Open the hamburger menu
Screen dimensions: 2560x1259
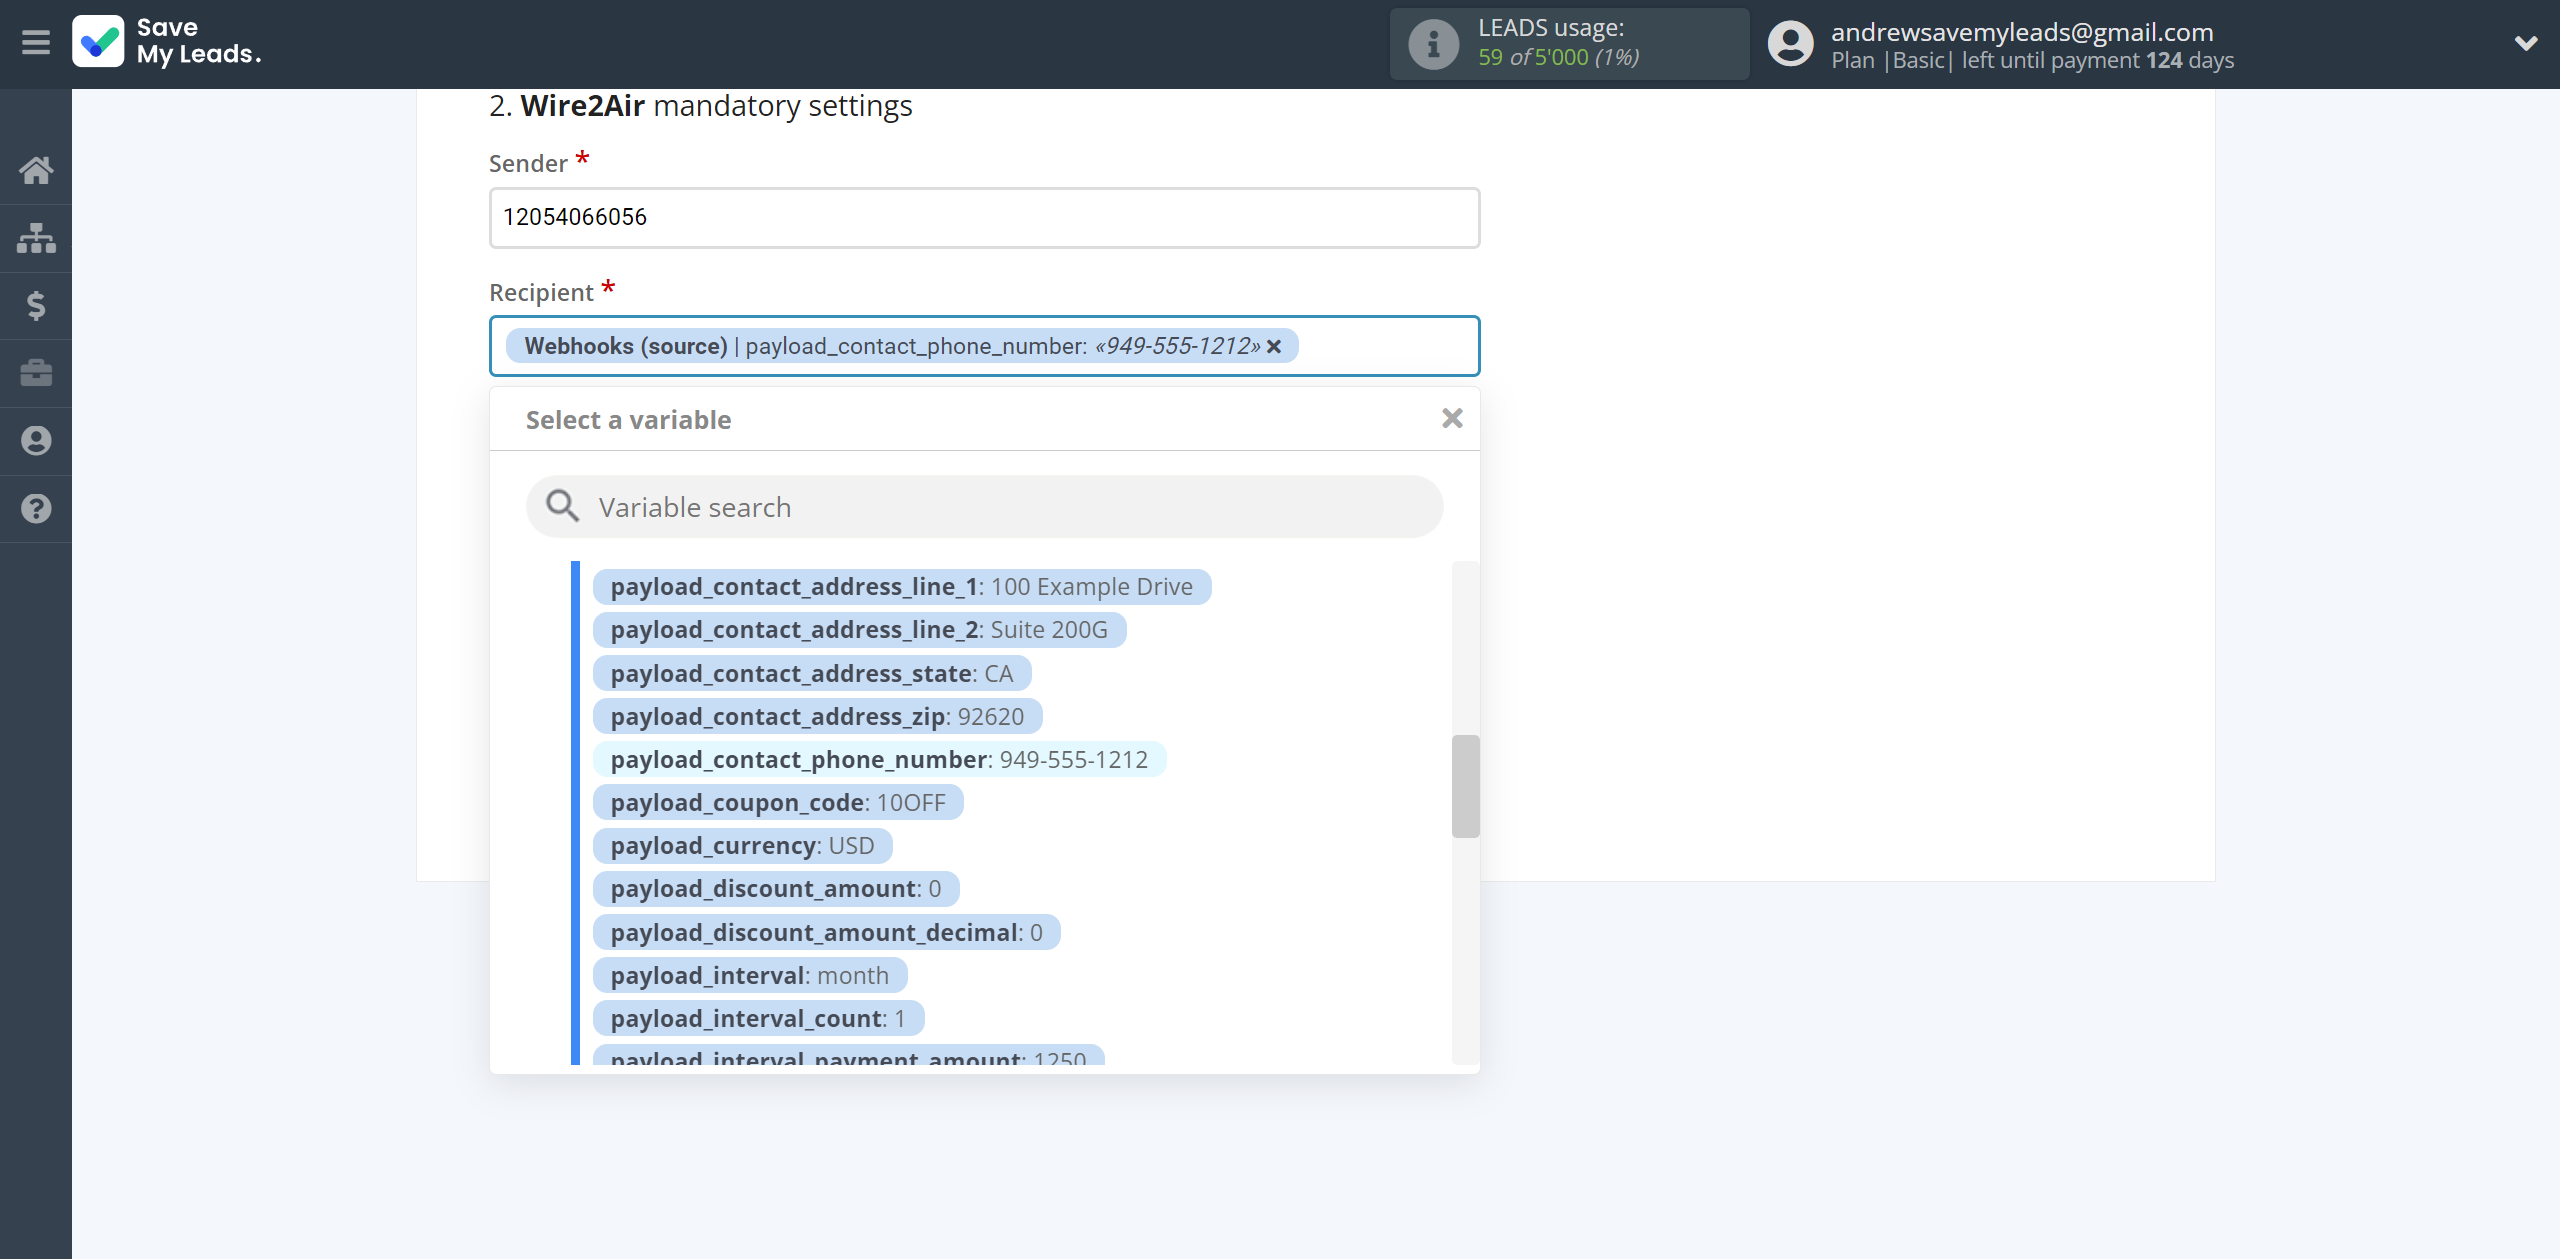pos(36,43)
